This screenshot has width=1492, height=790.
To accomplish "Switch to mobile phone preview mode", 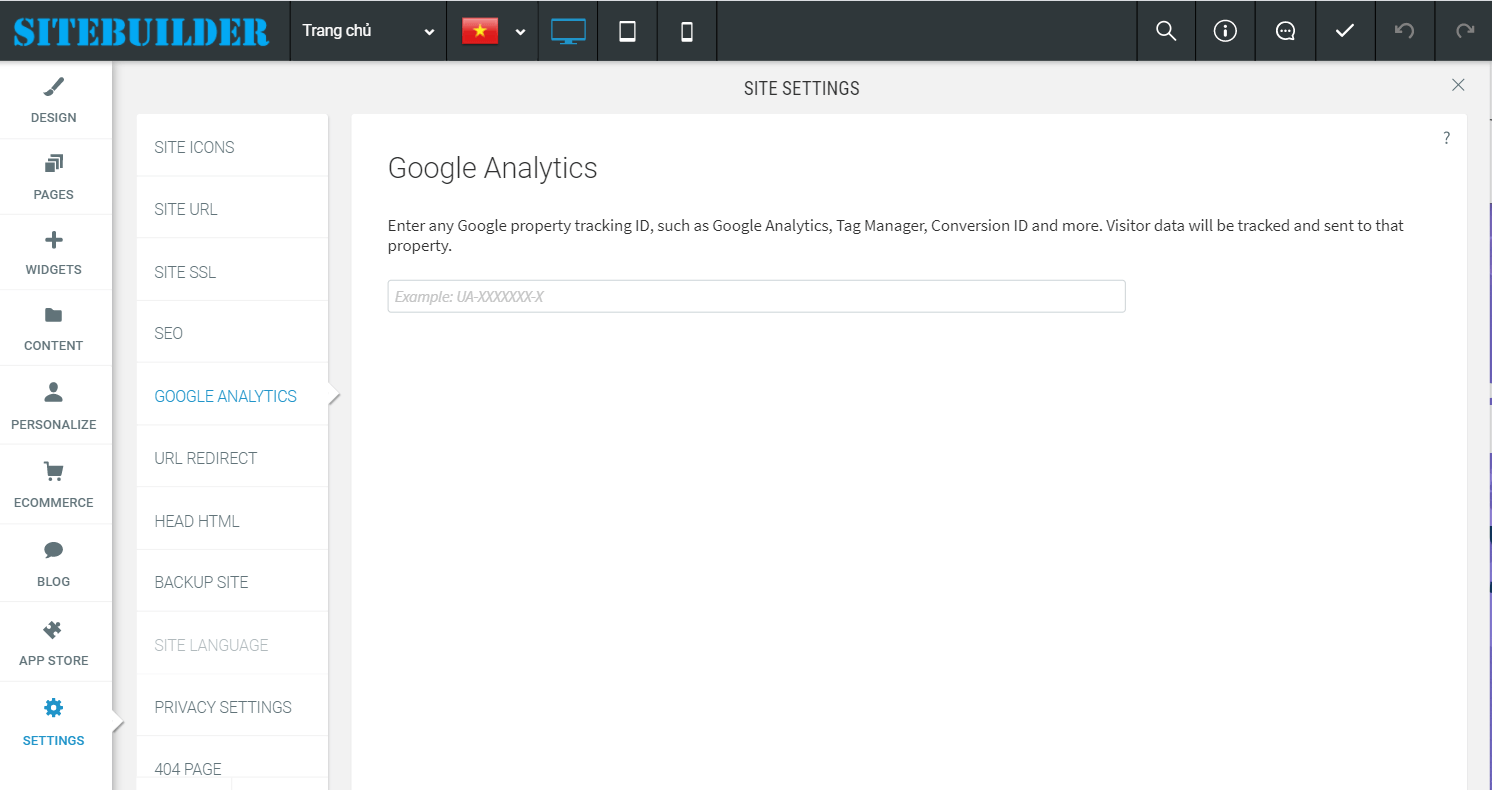I will pyautogui.click(x=687, y=31).
